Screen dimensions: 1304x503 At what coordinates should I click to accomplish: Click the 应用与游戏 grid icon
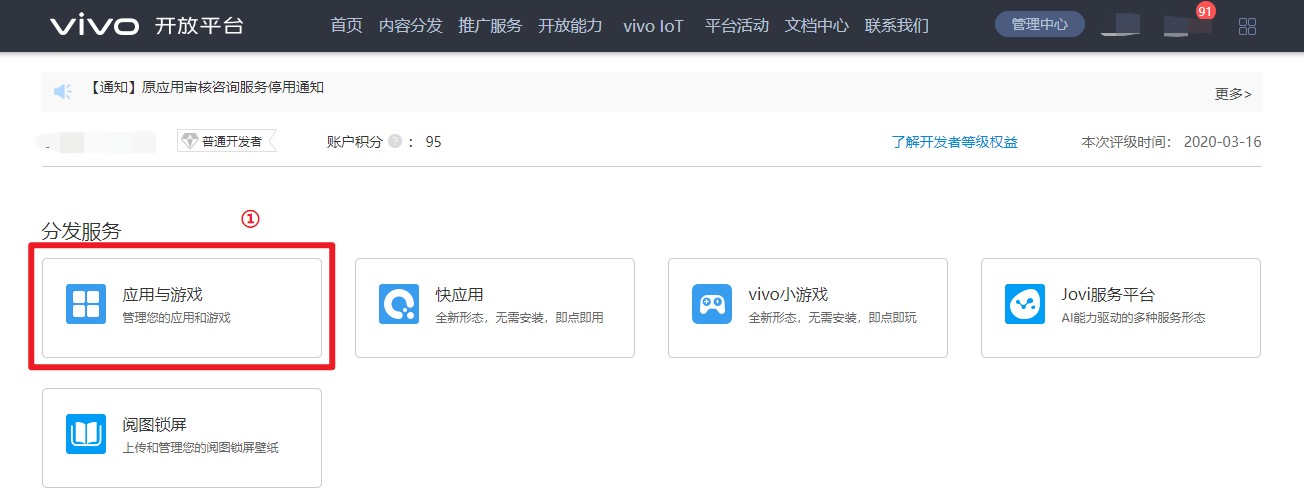86,304
